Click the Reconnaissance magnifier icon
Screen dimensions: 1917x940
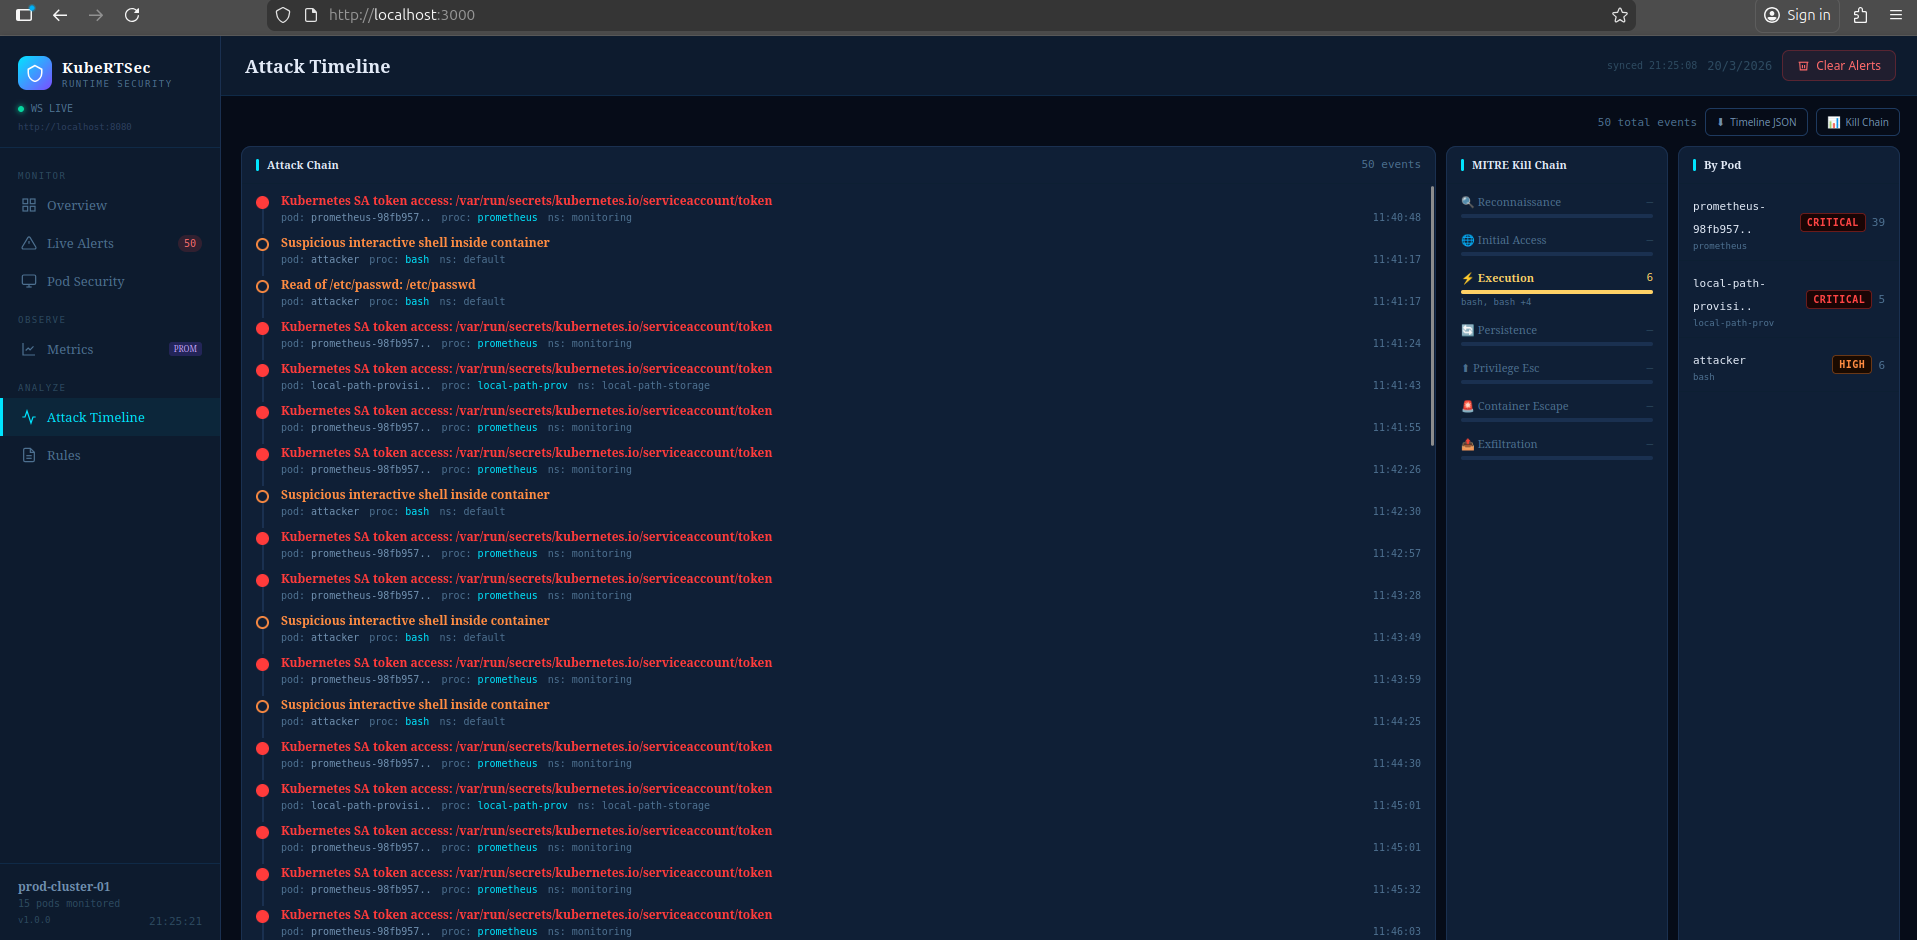[1466, 201]
